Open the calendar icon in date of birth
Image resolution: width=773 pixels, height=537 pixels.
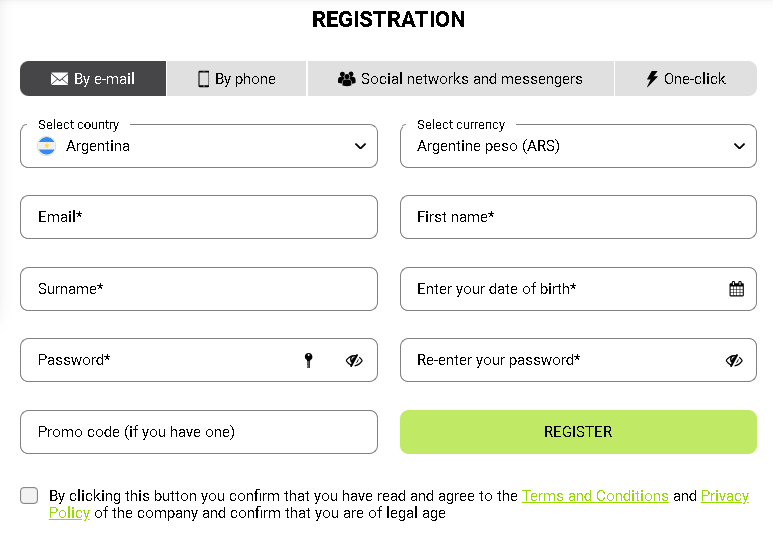point(737,289)
